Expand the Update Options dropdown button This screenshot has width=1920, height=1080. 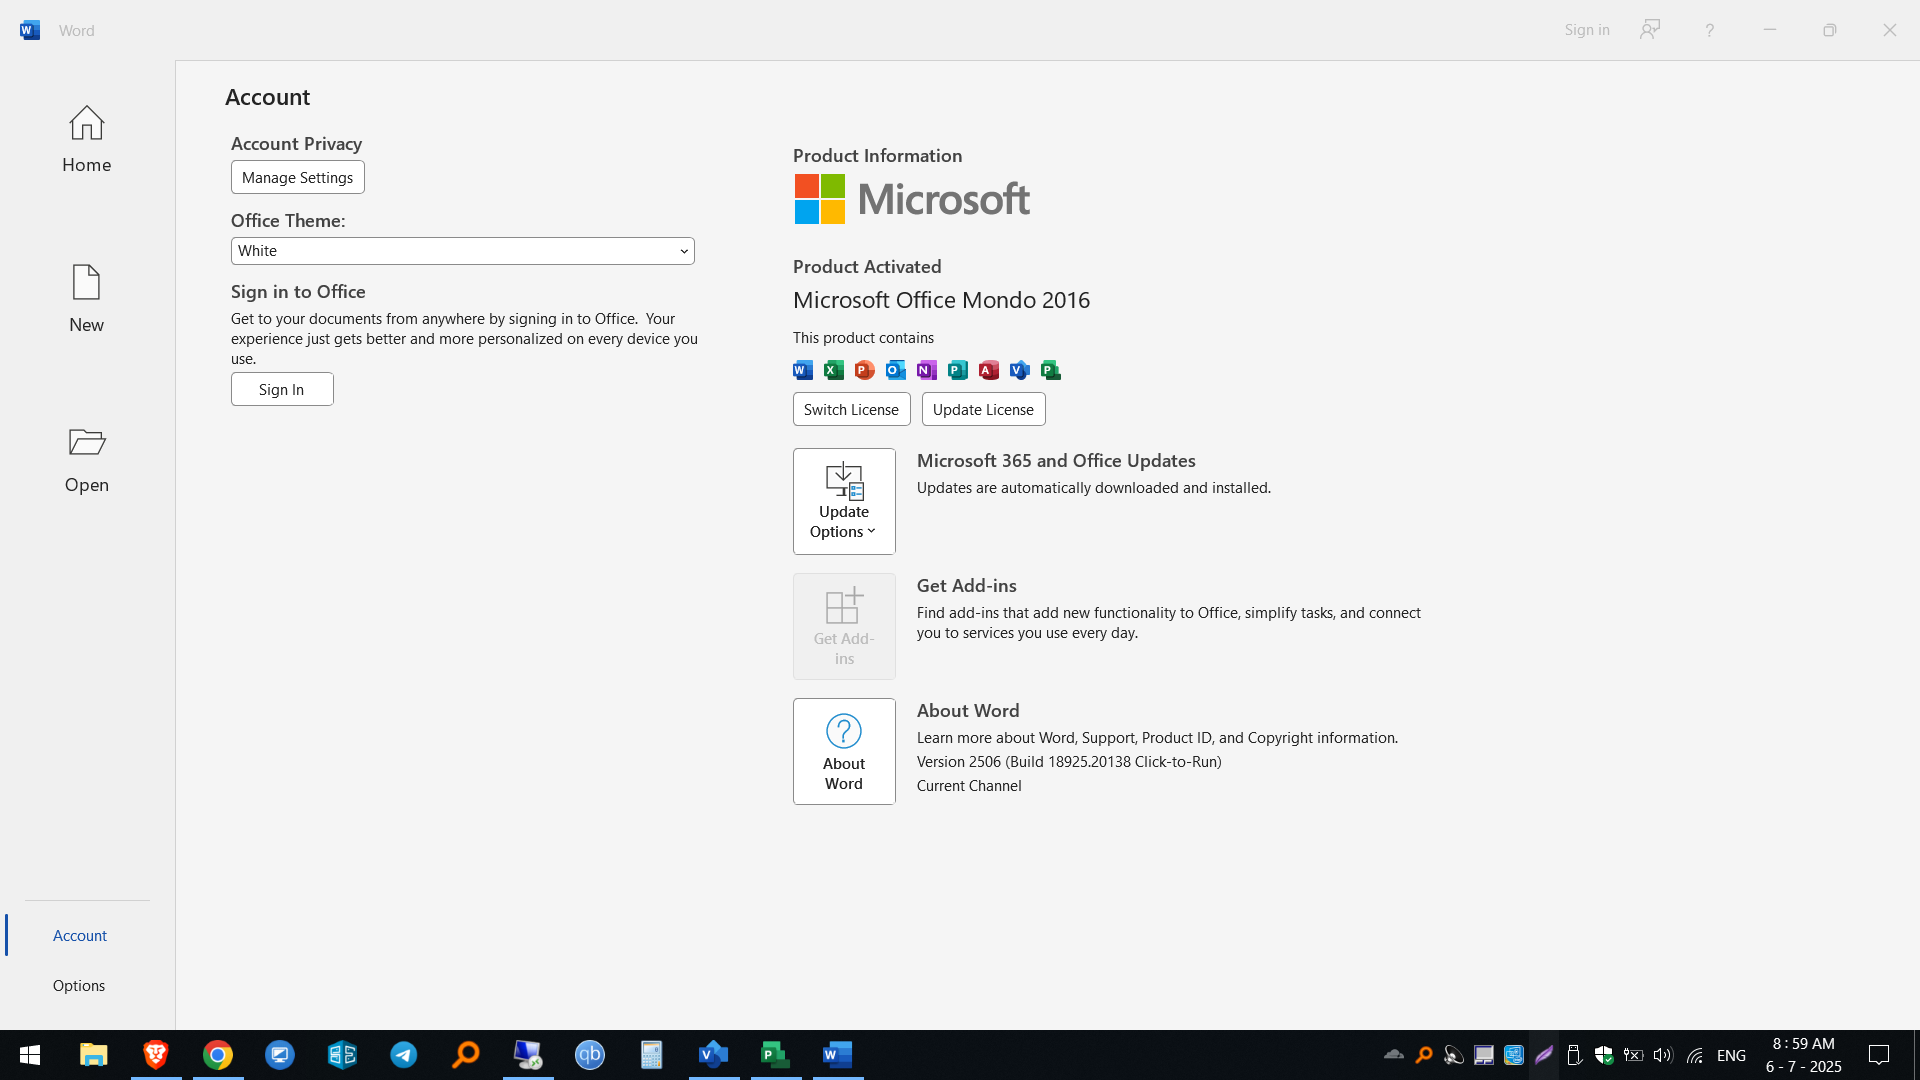tap(844, 501)
